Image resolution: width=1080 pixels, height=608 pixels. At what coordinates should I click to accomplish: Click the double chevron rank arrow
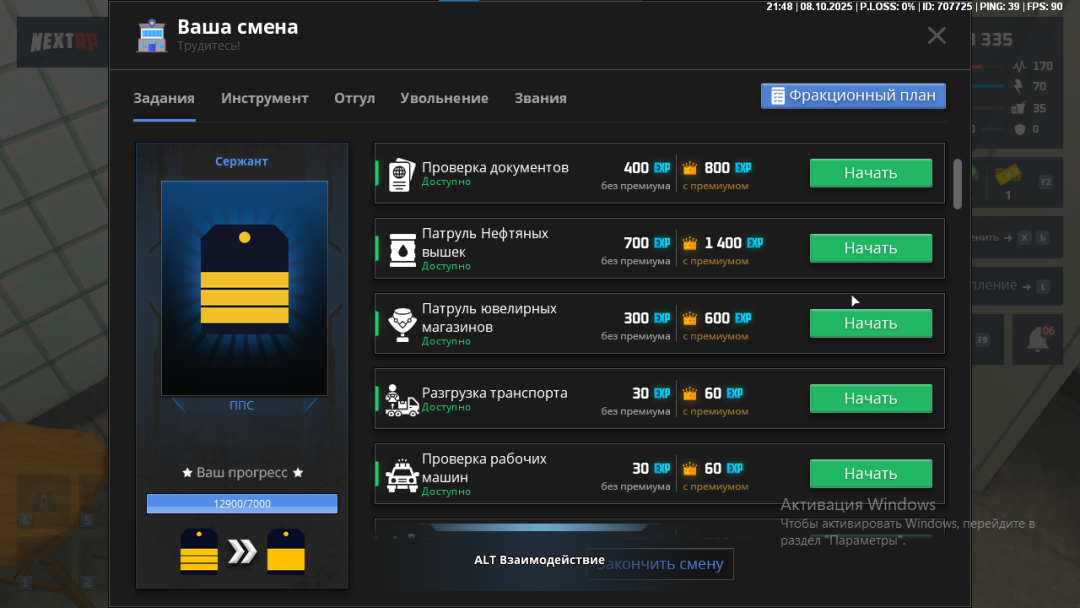click(242, 552)
